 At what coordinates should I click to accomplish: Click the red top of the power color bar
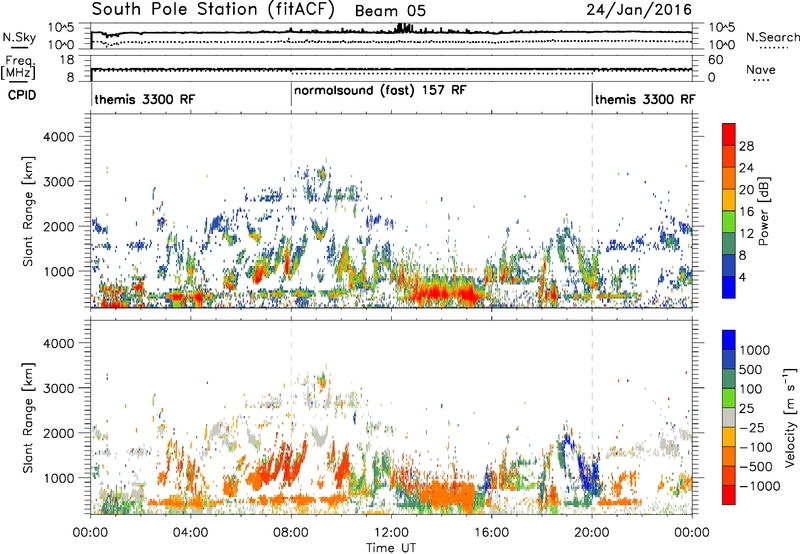click(729, 133)
